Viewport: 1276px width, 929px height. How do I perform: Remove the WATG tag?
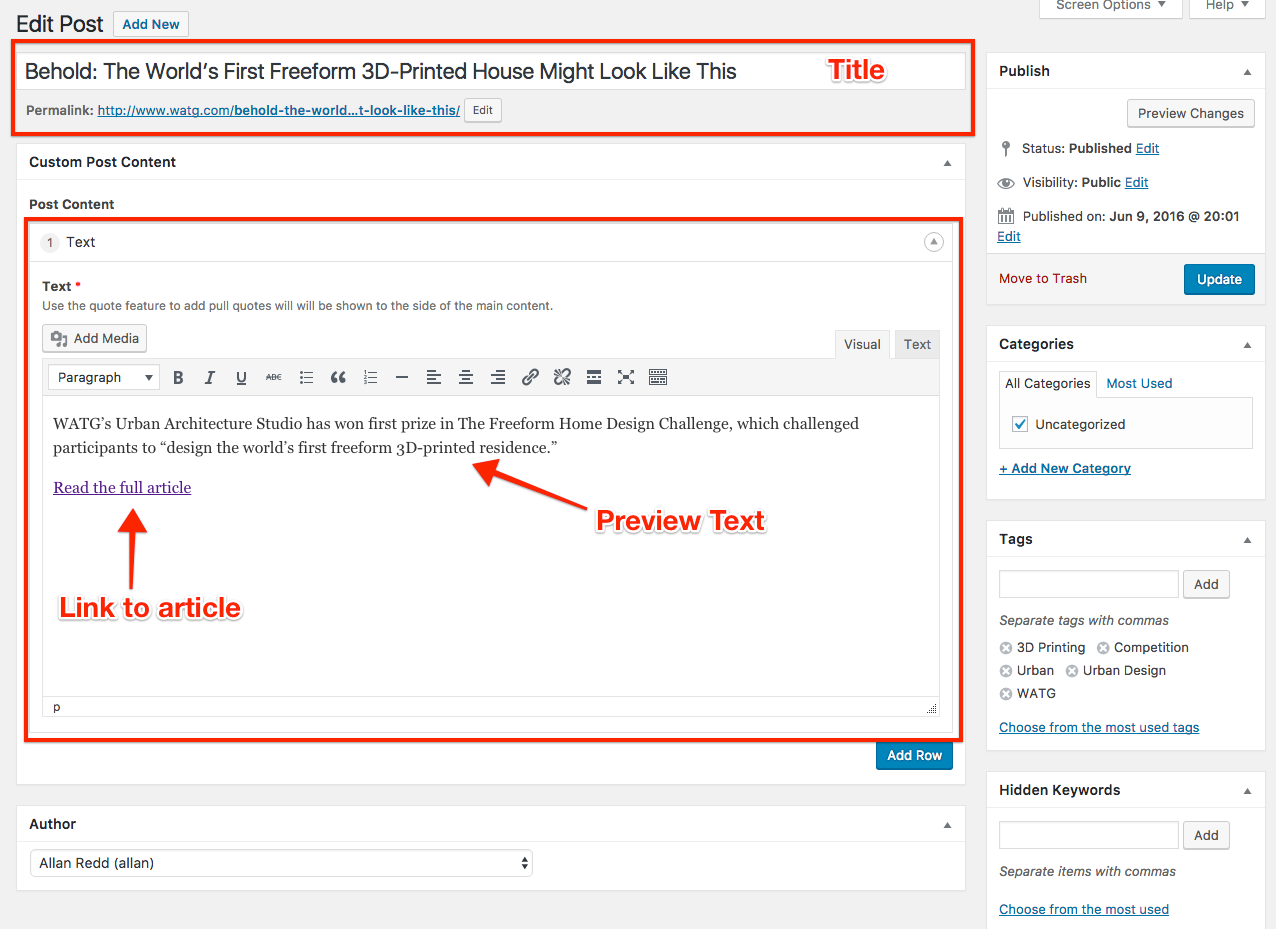point(1006,694)
